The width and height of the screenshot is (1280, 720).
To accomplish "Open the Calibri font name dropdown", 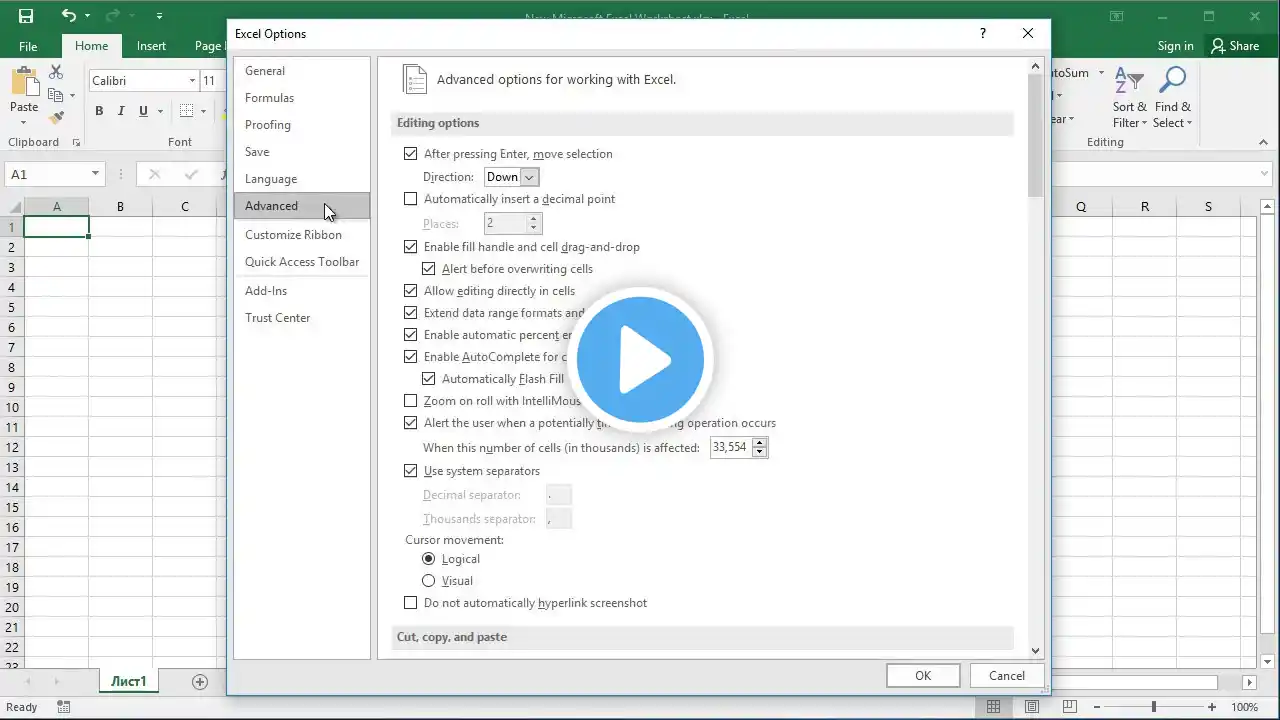I will coord(192,81).
